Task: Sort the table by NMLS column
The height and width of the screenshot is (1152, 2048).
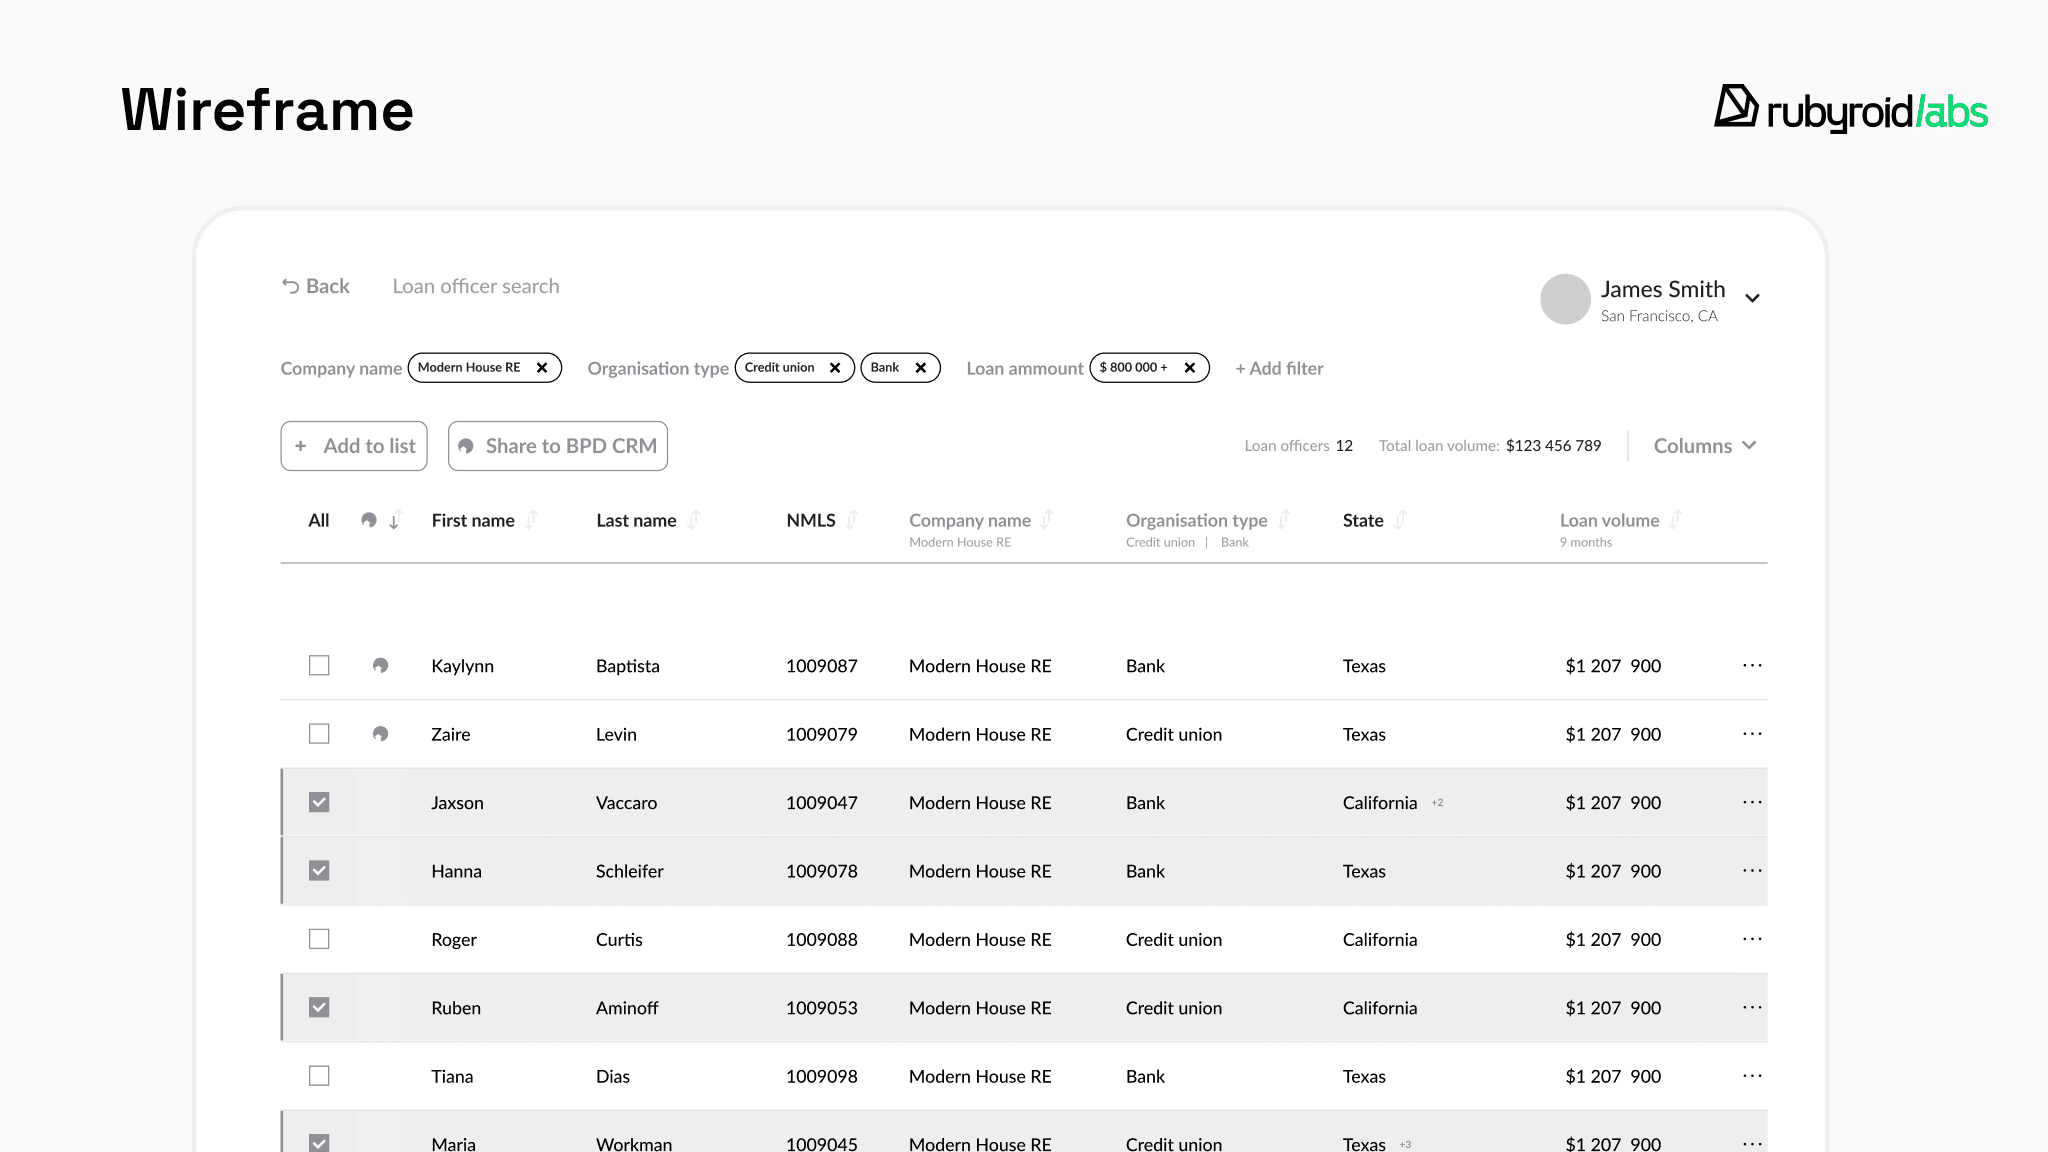Action: pyautogui.click(x=852, y=520)
